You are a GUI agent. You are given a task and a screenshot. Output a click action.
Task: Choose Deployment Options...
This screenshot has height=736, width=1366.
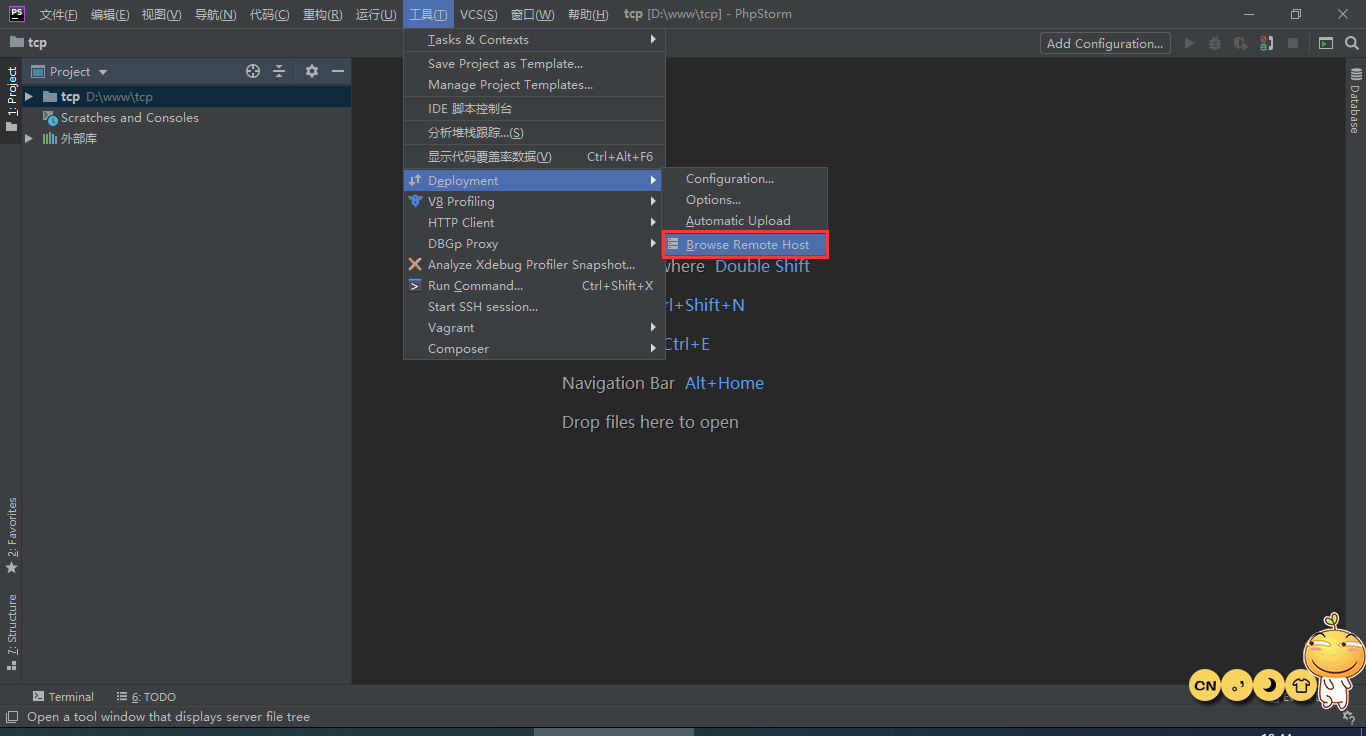pos(745,200)
